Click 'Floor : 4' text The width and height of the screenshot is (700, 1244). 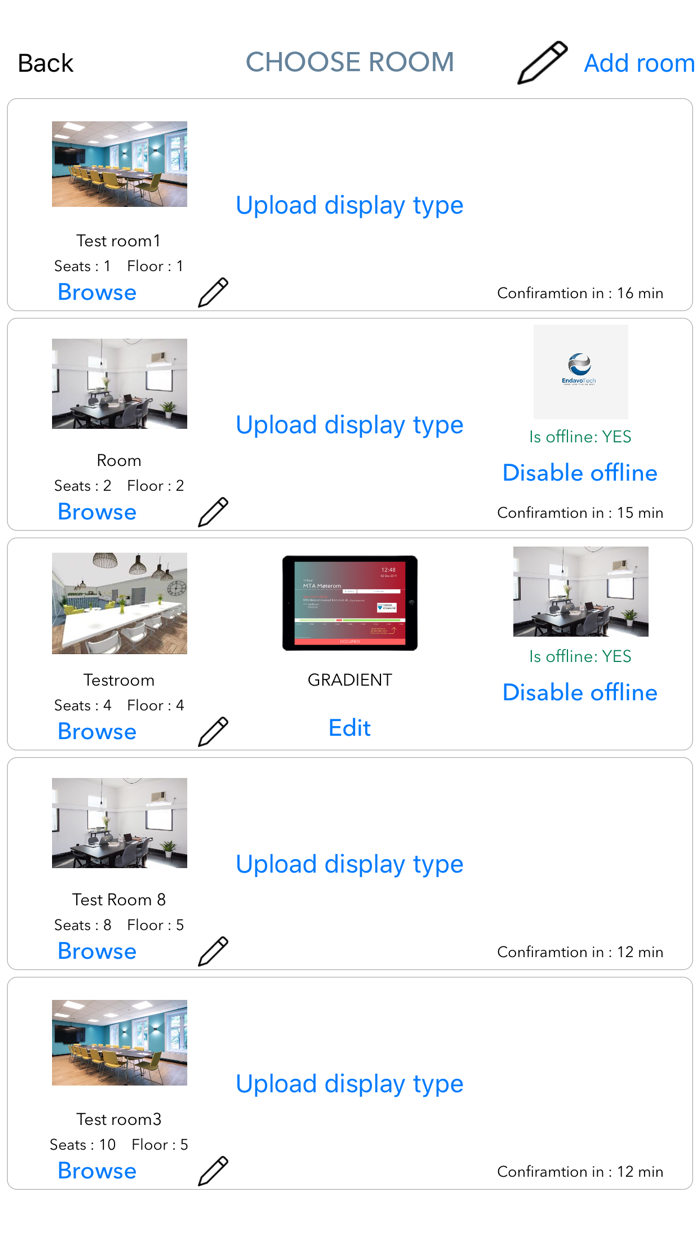[156, 706]
